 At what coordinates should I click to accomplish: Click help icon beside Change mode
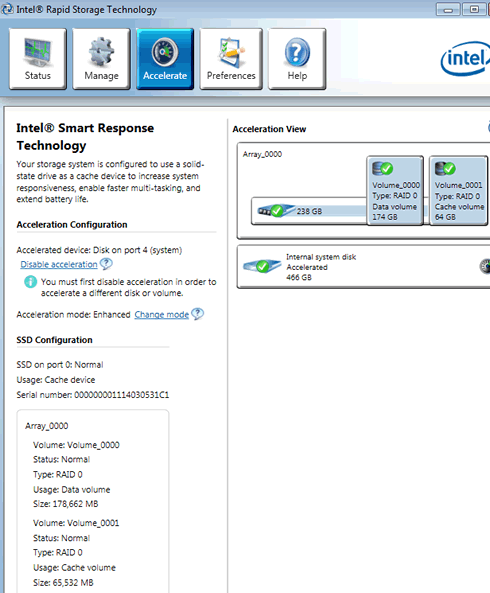(197, 314)
